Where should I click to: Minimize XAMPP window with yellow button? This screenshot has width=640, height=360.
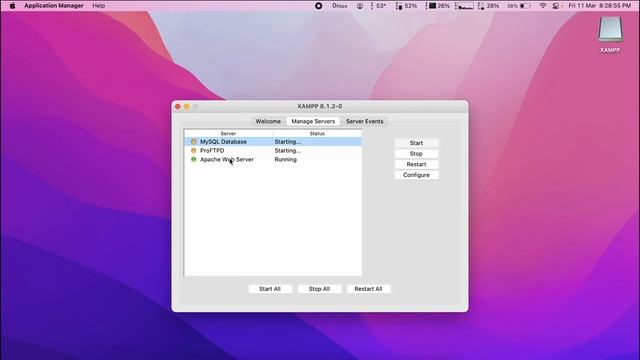tap(187, 107)
